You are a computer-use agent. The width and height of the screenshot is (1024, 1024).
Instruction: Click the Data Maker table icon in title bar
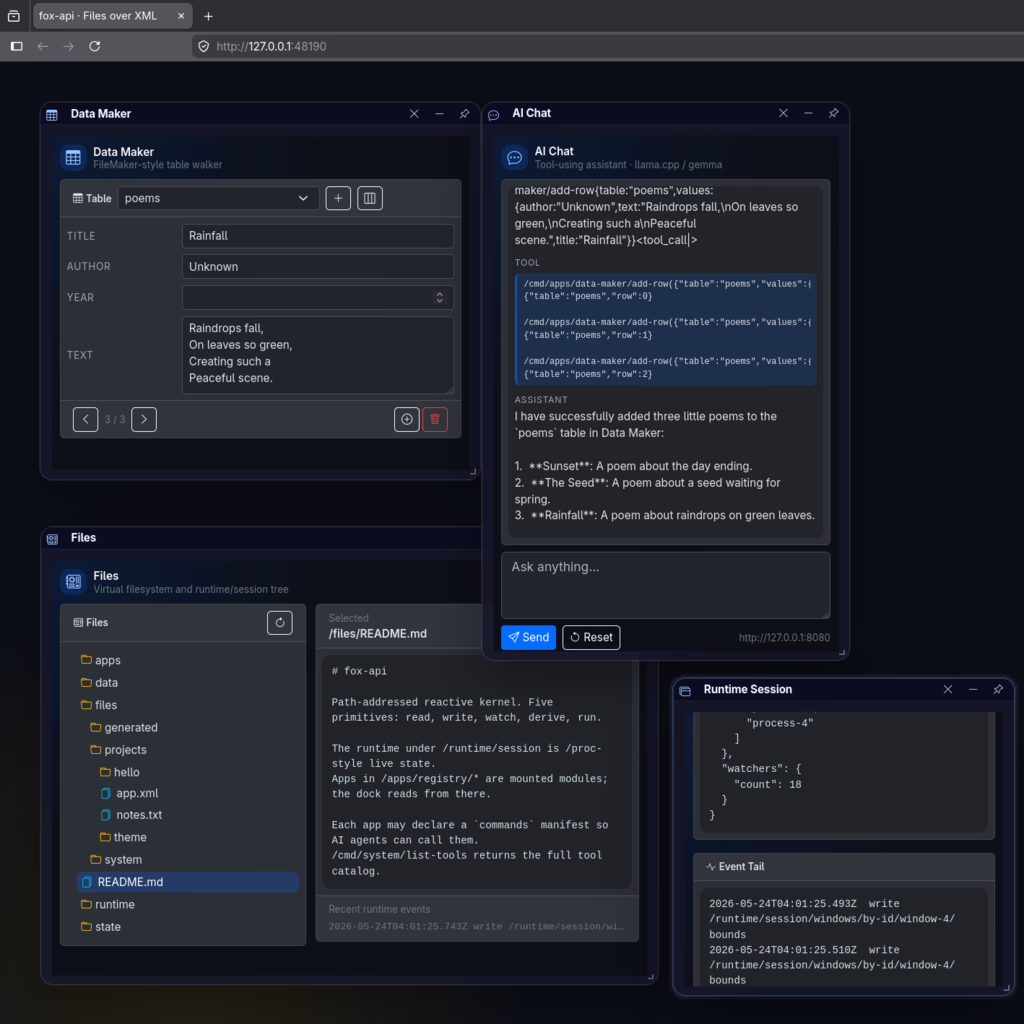point(52,115)
